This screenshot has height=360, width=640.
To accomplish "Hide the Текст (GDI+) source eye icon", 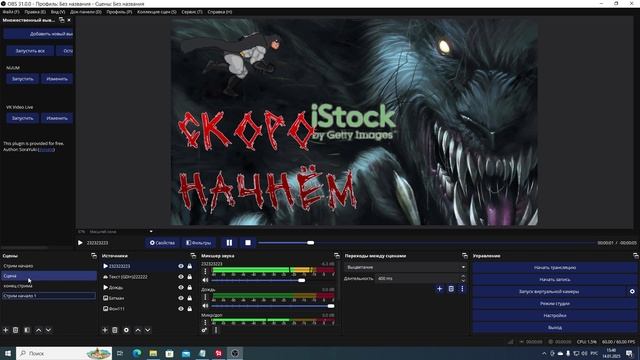I will (181, 277).
